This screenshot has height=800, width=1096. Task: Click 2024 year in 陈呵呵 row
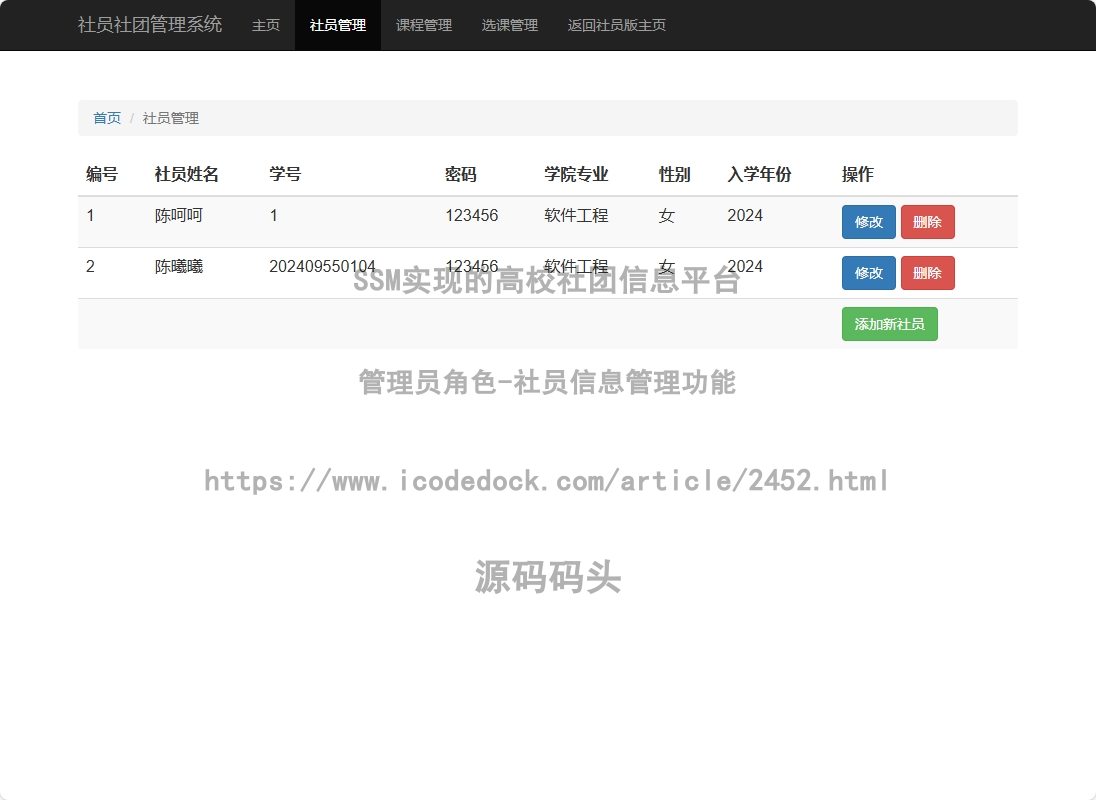(744, 215)
